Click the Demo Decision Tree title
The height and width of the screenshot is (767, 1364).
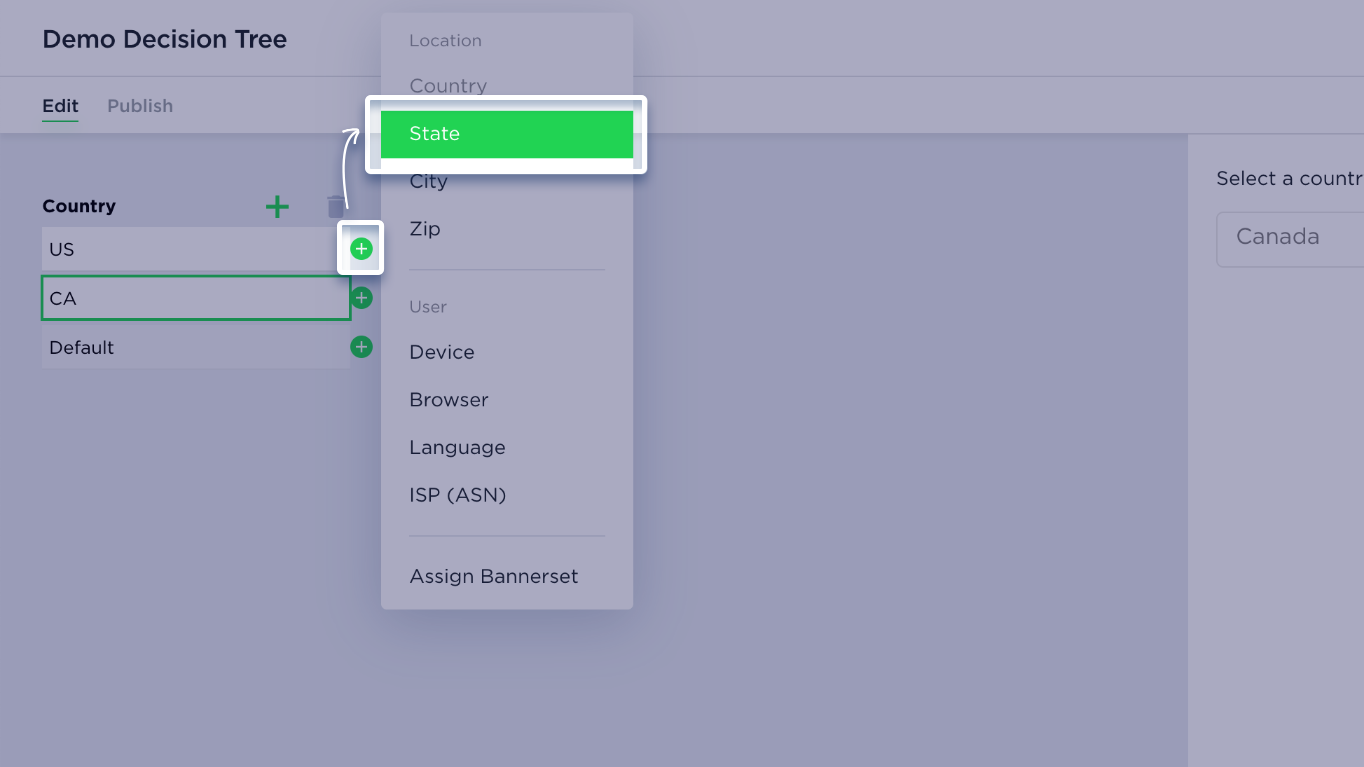coord(165,40)
